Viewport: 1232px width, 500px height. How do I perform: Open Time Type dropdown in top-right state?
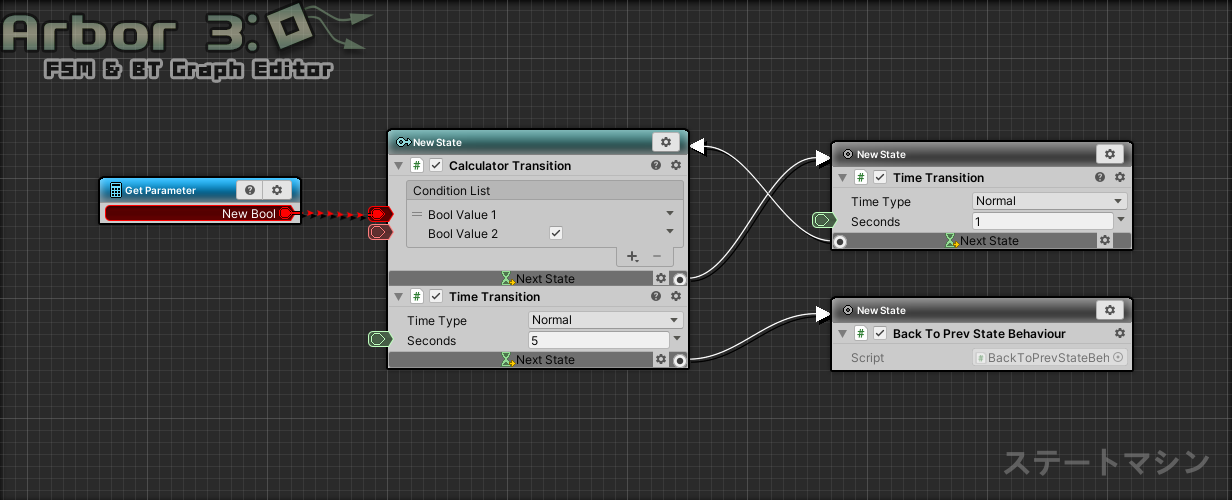tap(1049, 201)
